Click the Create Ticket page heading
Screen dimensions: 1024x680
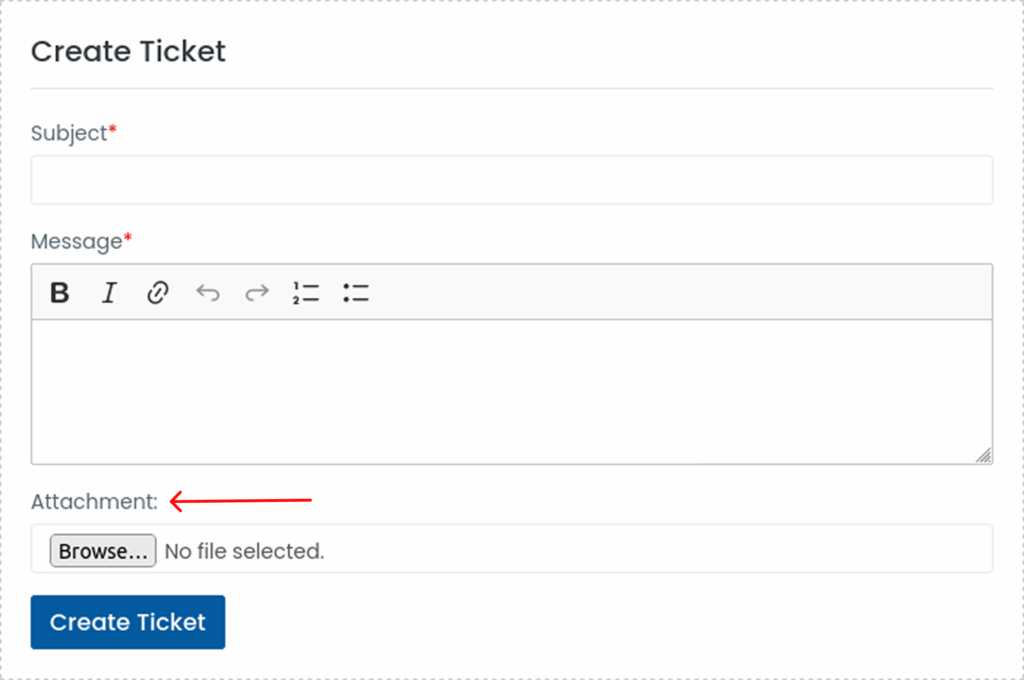point(128,51)
